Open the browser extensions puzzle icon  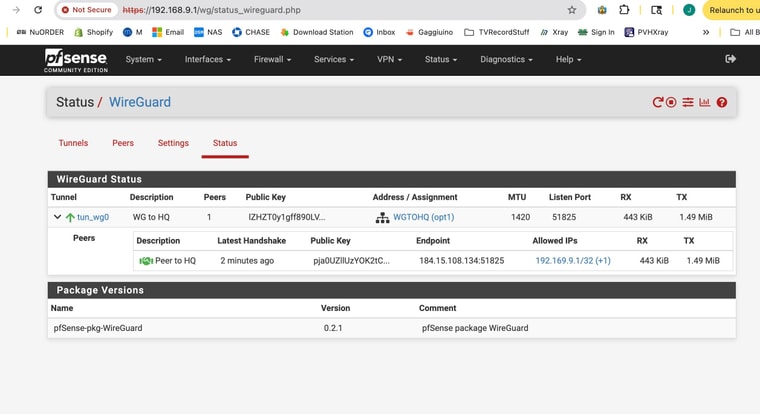pyautogui.click(x=625, y=10)
